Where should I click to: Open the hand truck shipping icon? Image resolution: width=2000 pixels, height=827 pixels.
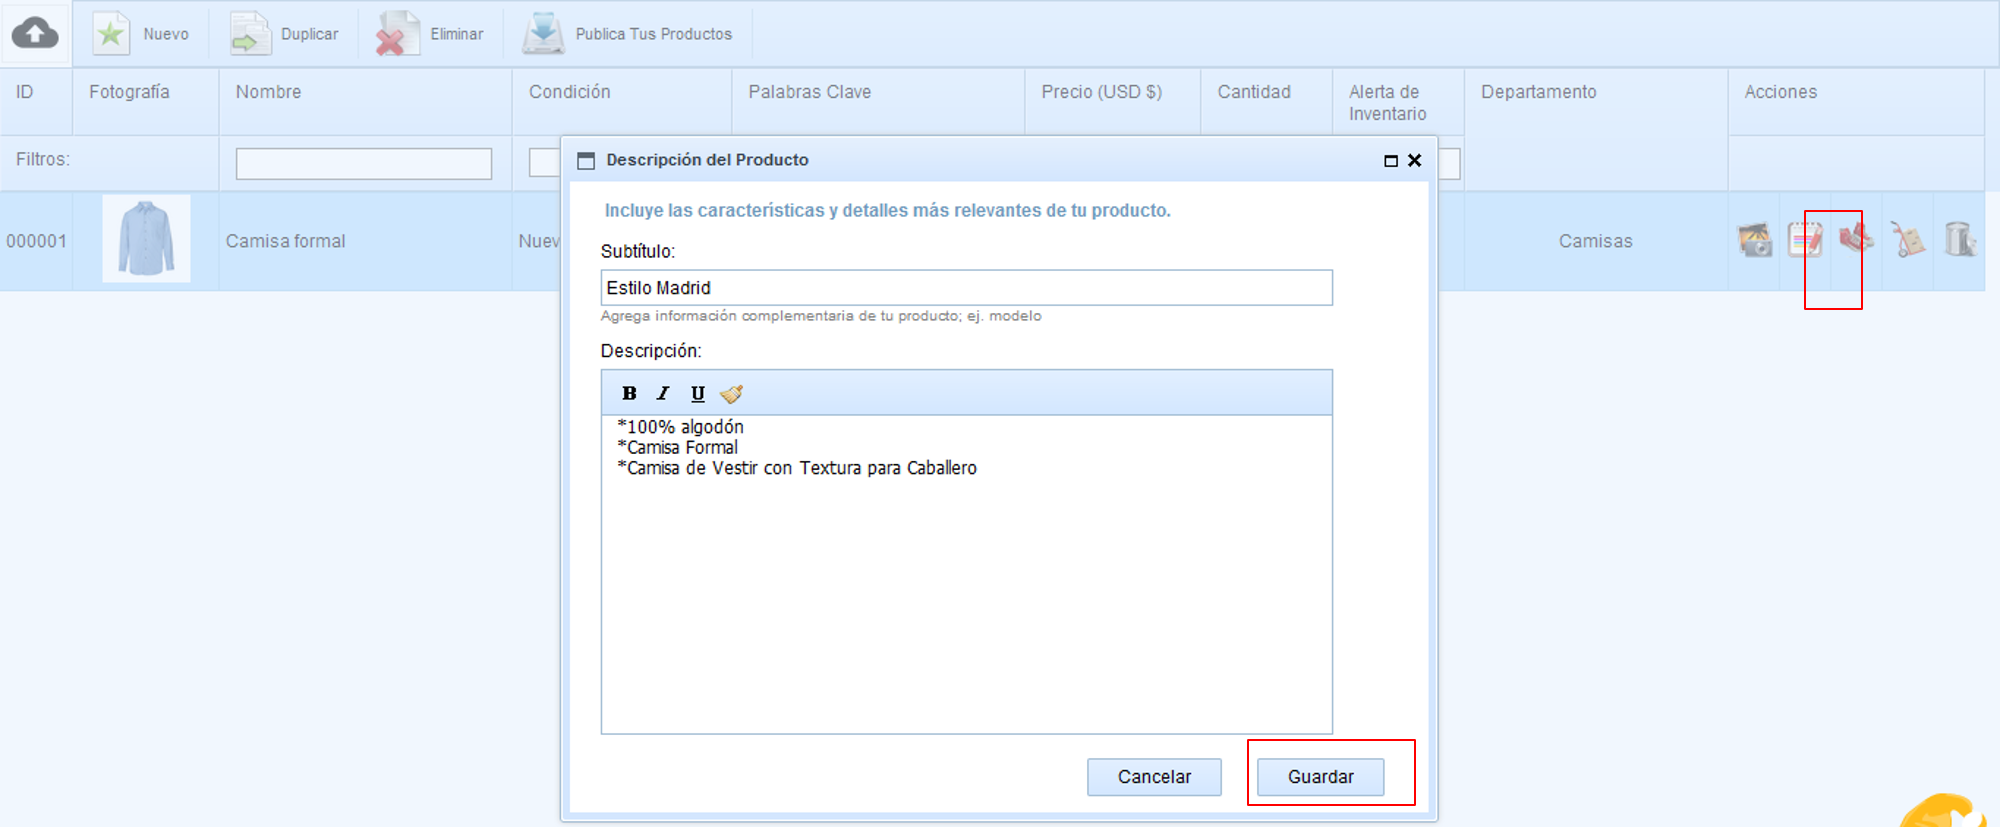[1908, 240]
